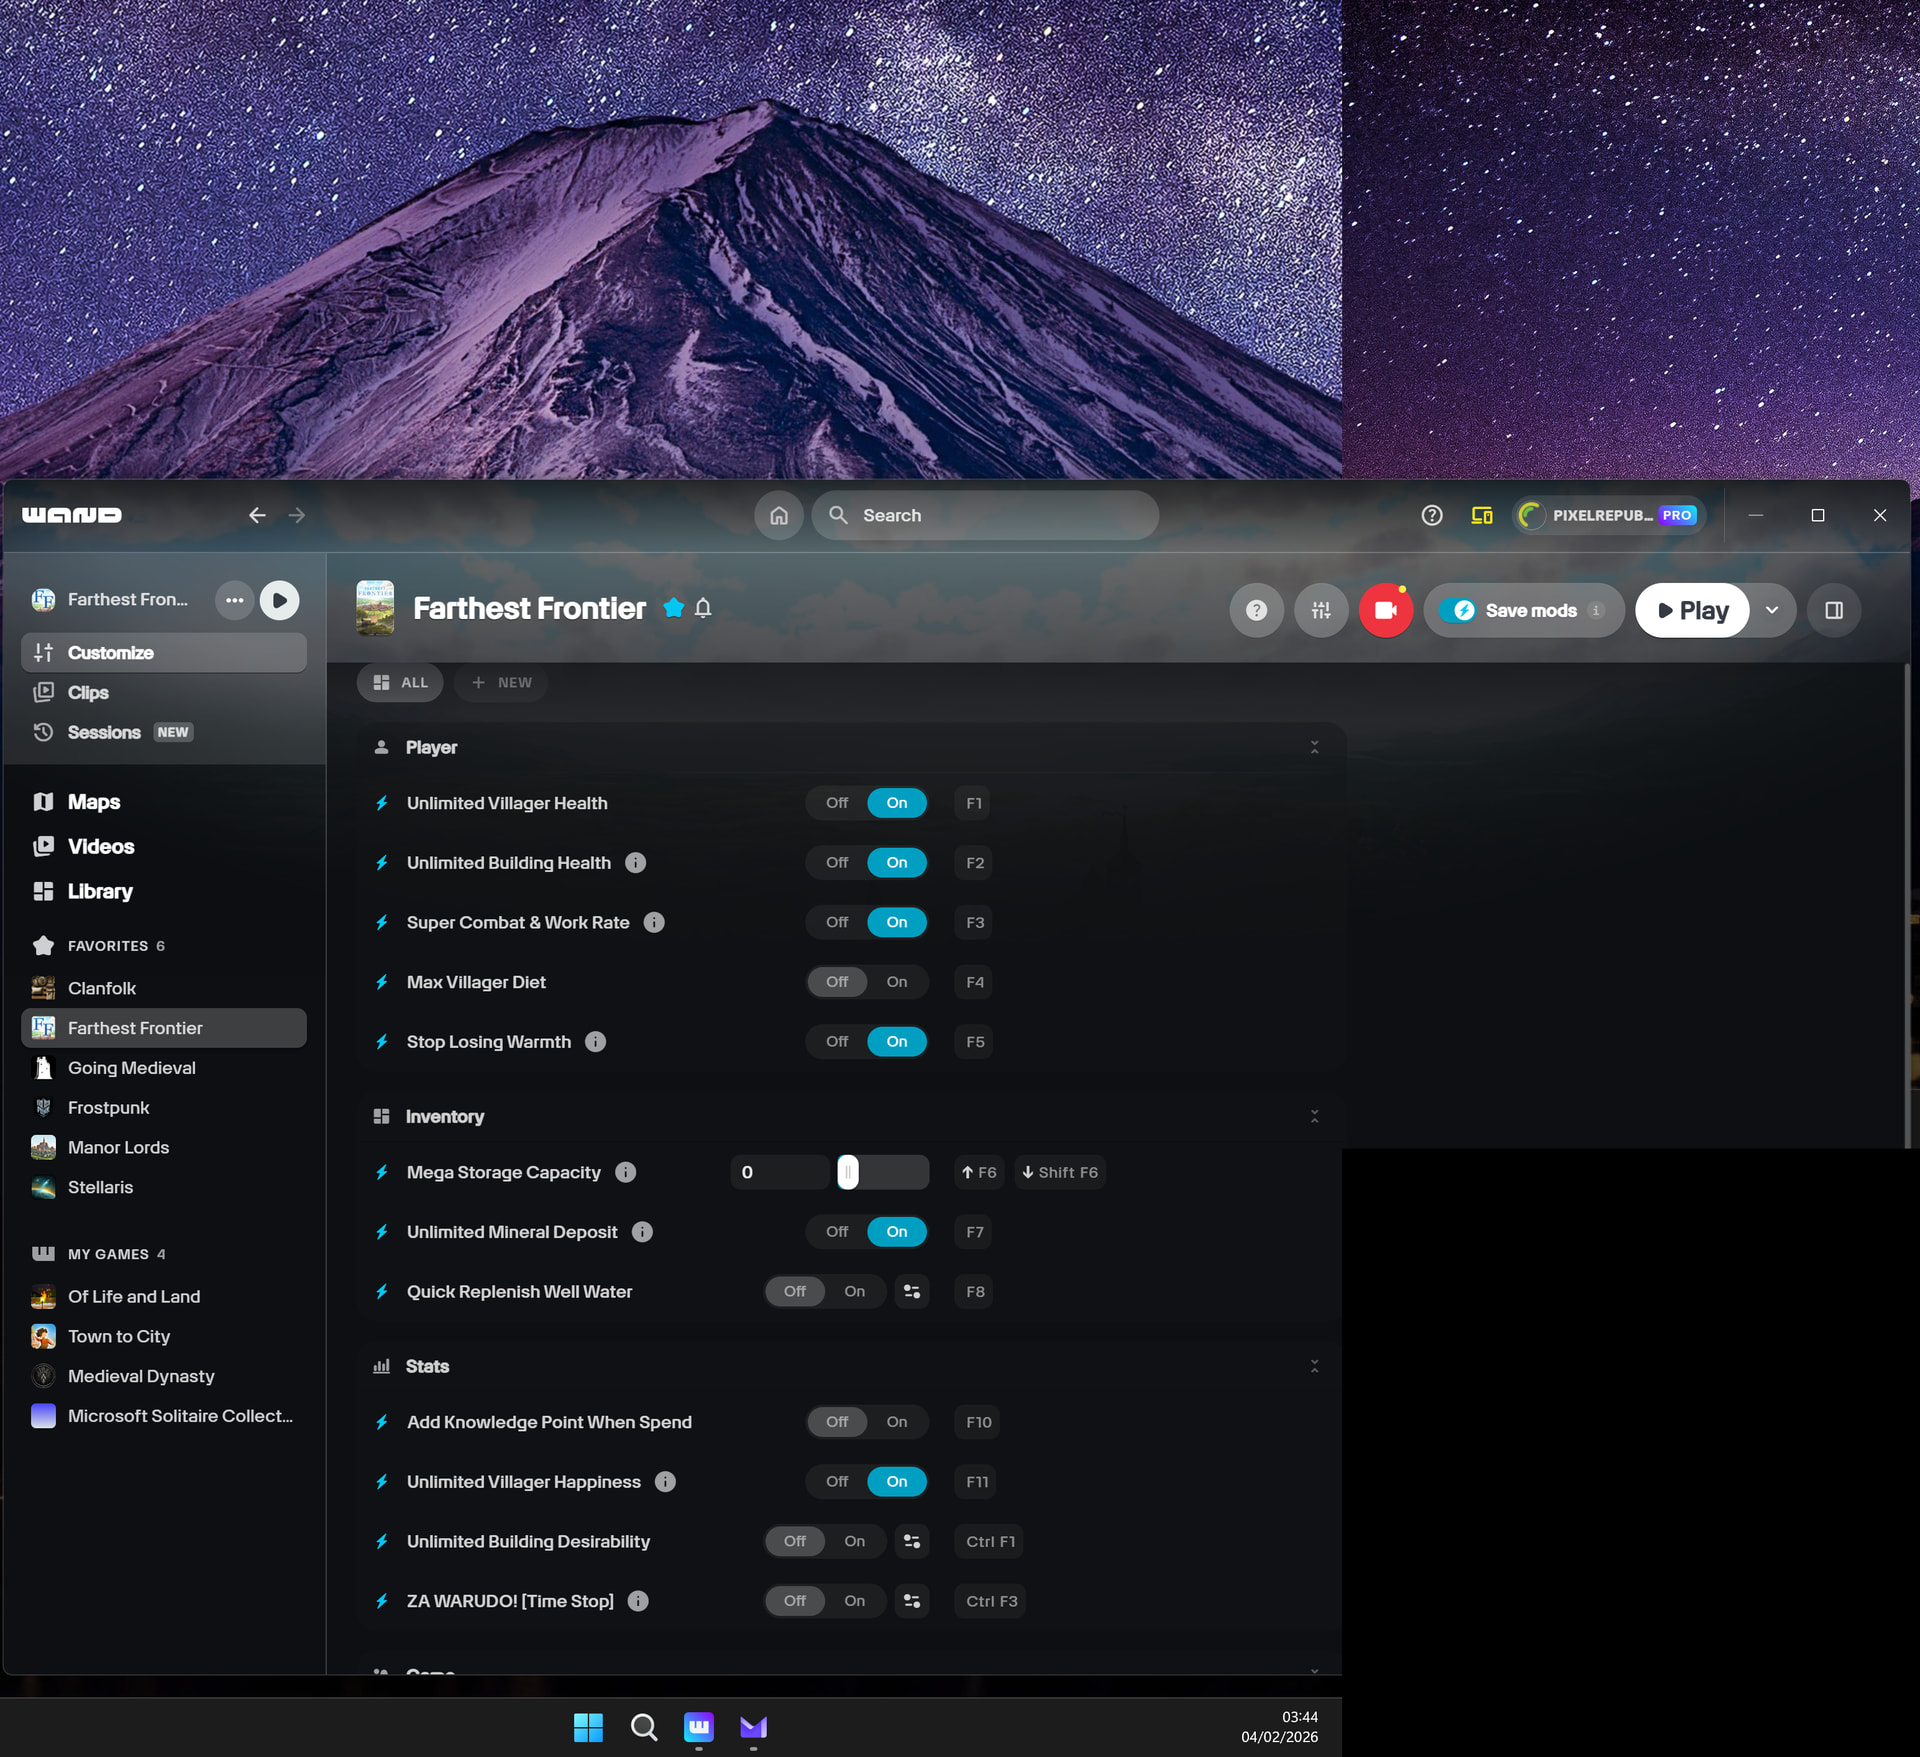The width and height of the screenshot is (1920, 1757).
Task: Select Manor Lords from favorites
Action: (118, 1147)
